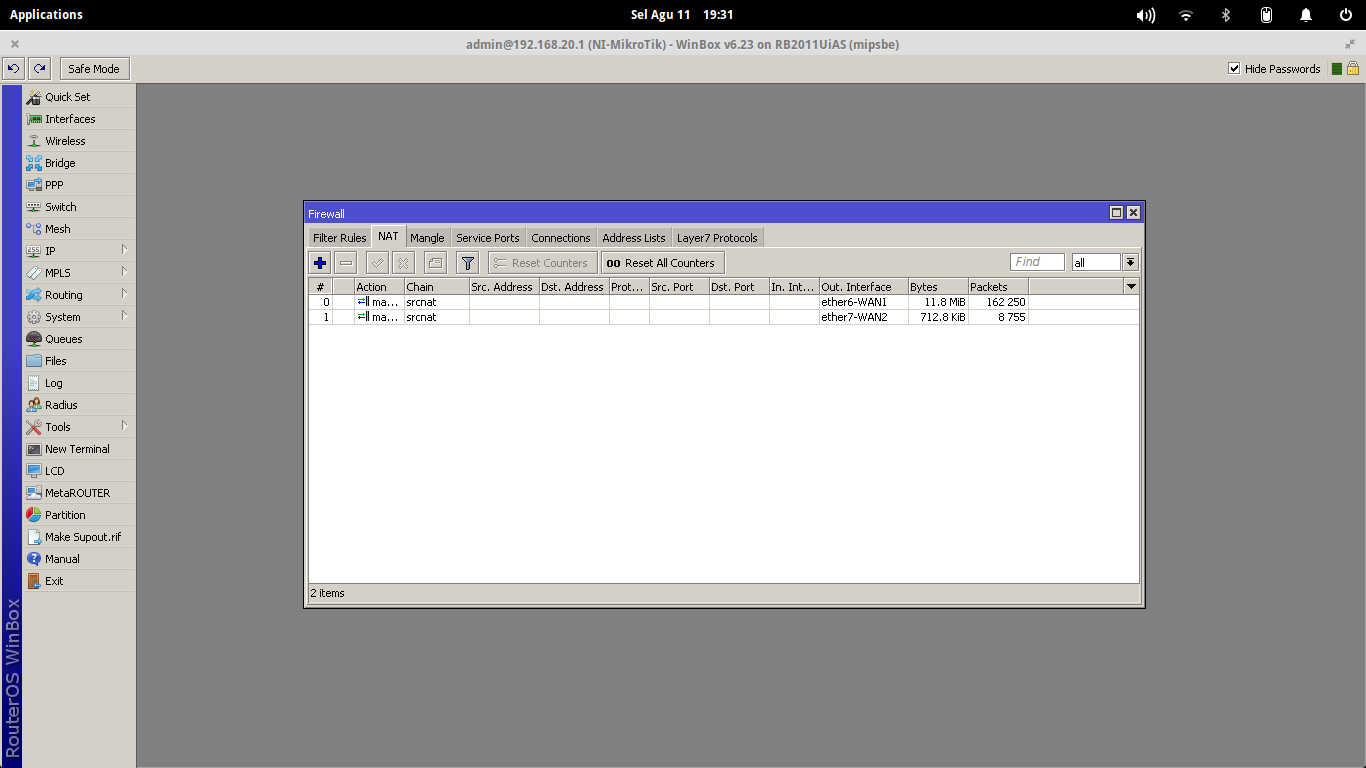Sort by the Bytes column header

[x=937, y=287]
